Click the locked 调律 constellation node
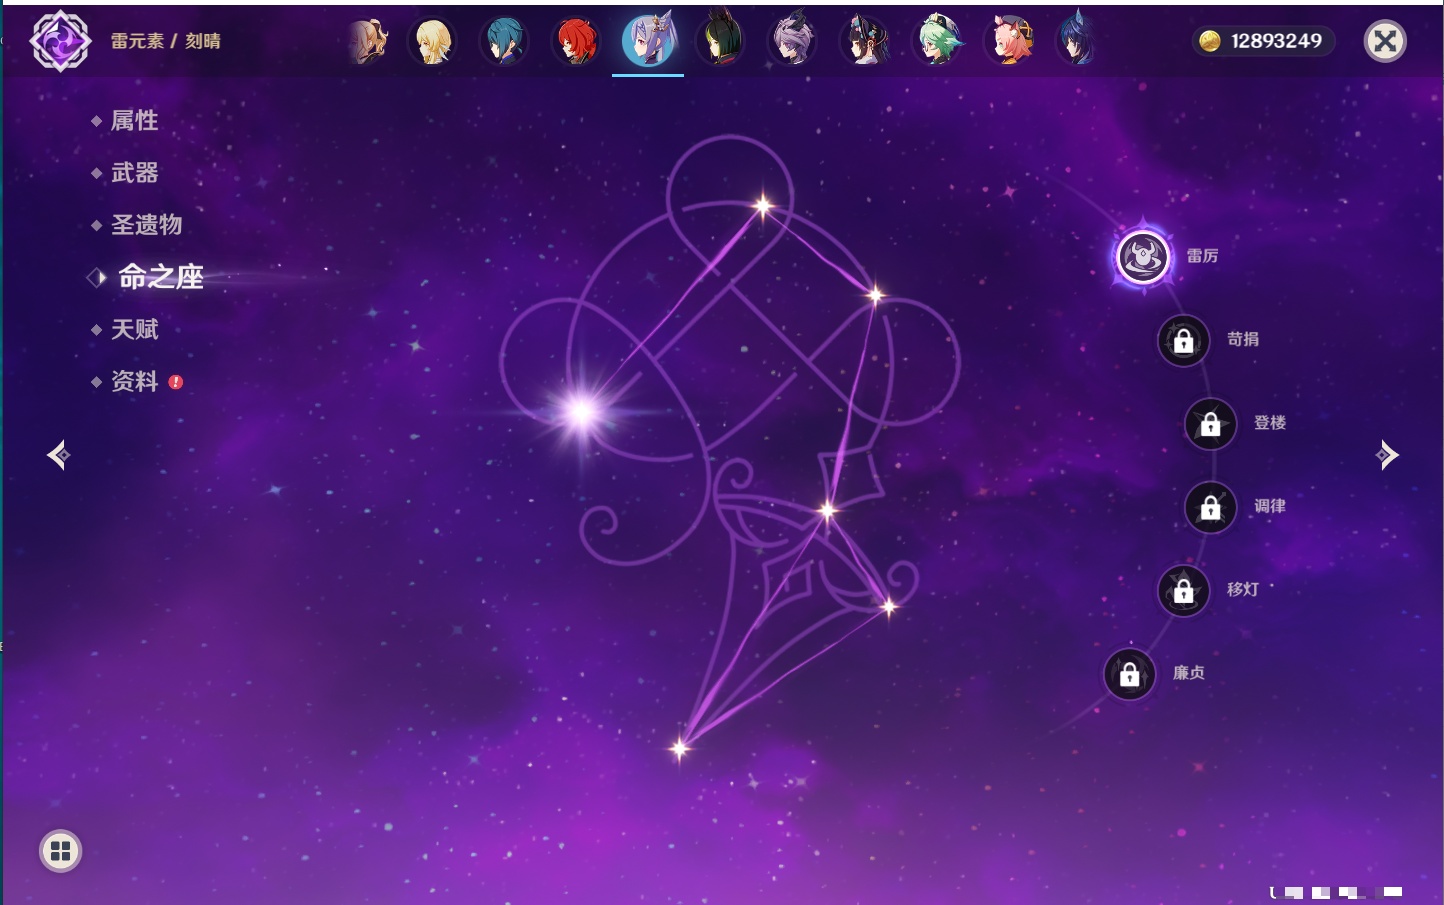1444x905 pixels. (1211, 508)
